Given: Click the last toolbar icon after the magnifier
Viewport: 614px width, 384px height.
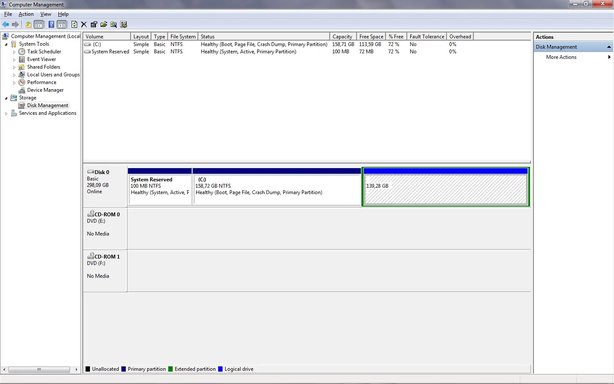Looking at the screenshot, I should 124,24.
